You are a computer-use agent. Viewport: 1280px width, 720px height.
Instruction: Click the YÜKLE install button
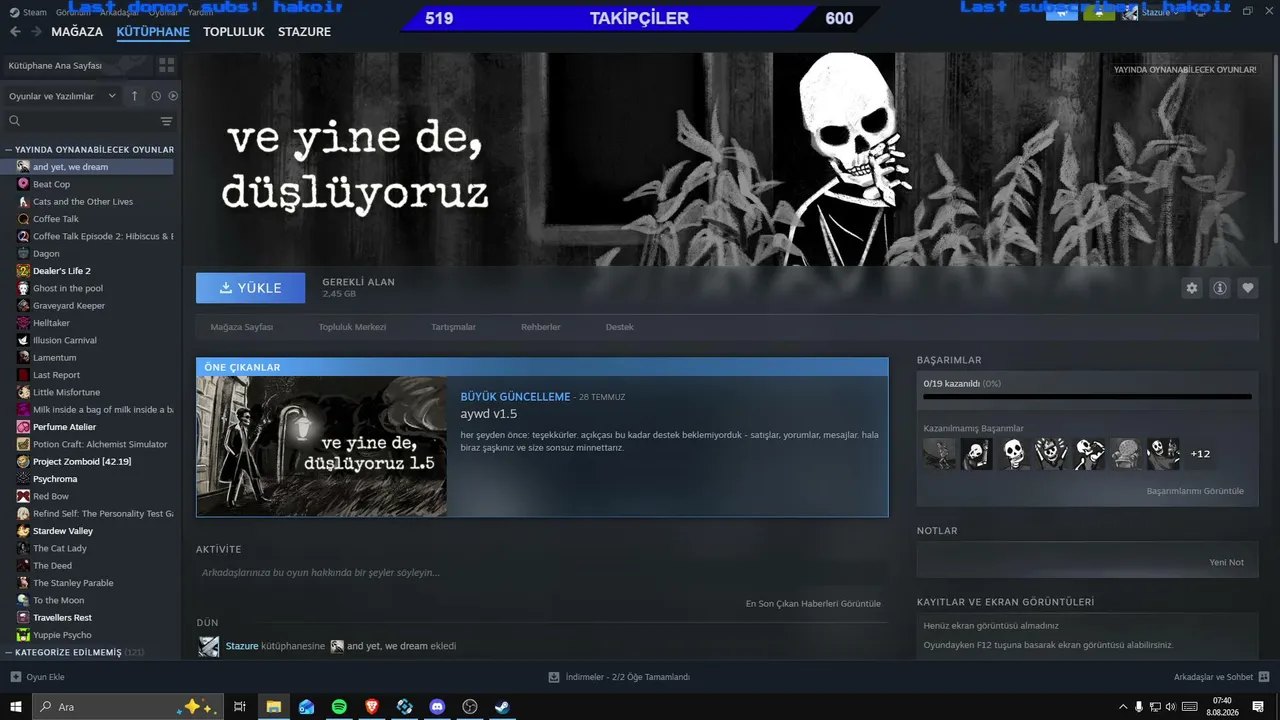(251, 288)
